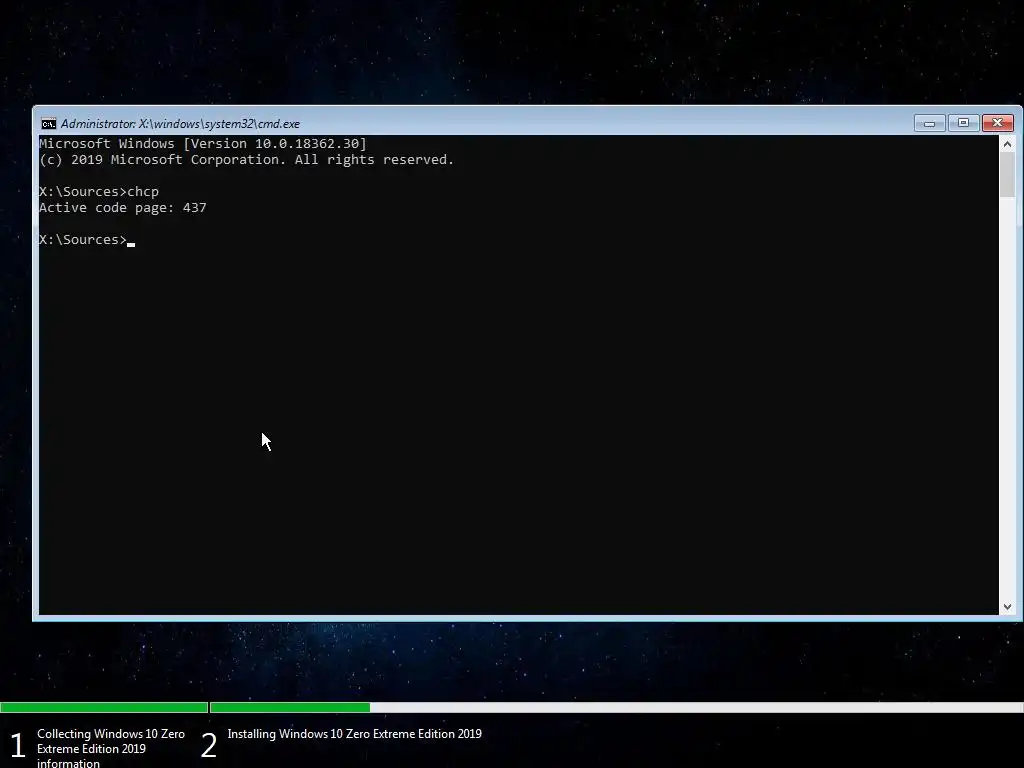Image resolution: width=1024 pixels, height=768 pixels.
Task: Minimize the Administrator cmd.exe window
Action: click(929, 123)
